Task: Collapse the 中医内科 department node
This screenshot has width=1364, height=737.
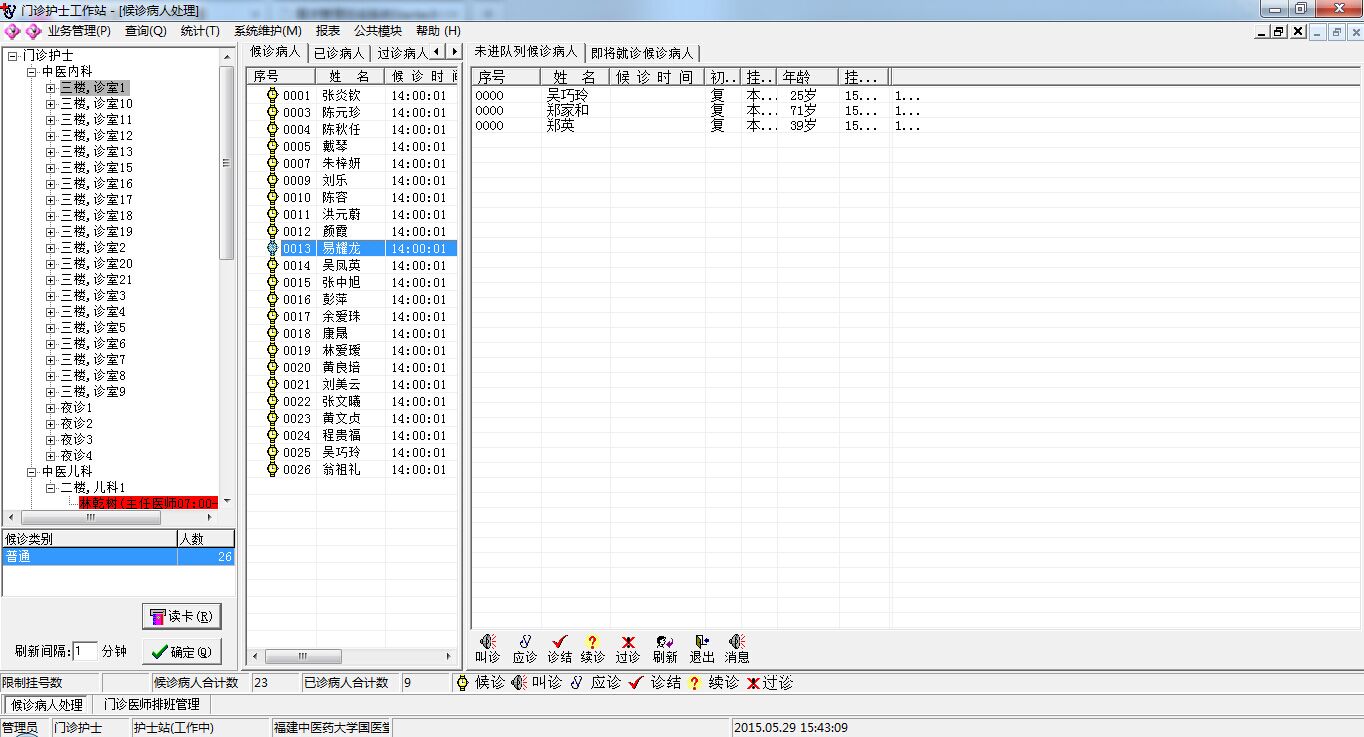Action: tap(31, 72)
